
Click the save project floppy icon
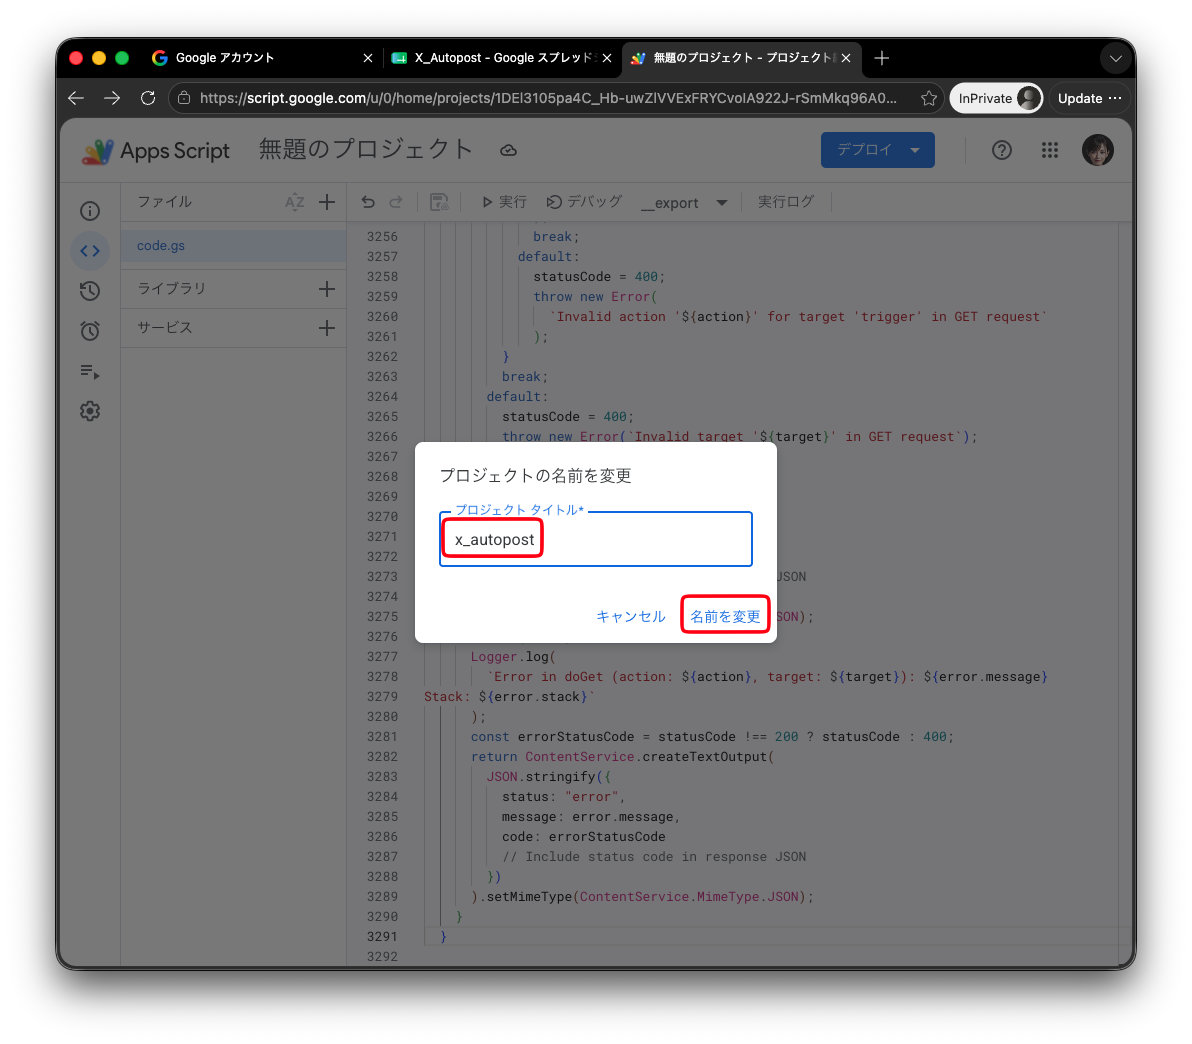439,202
